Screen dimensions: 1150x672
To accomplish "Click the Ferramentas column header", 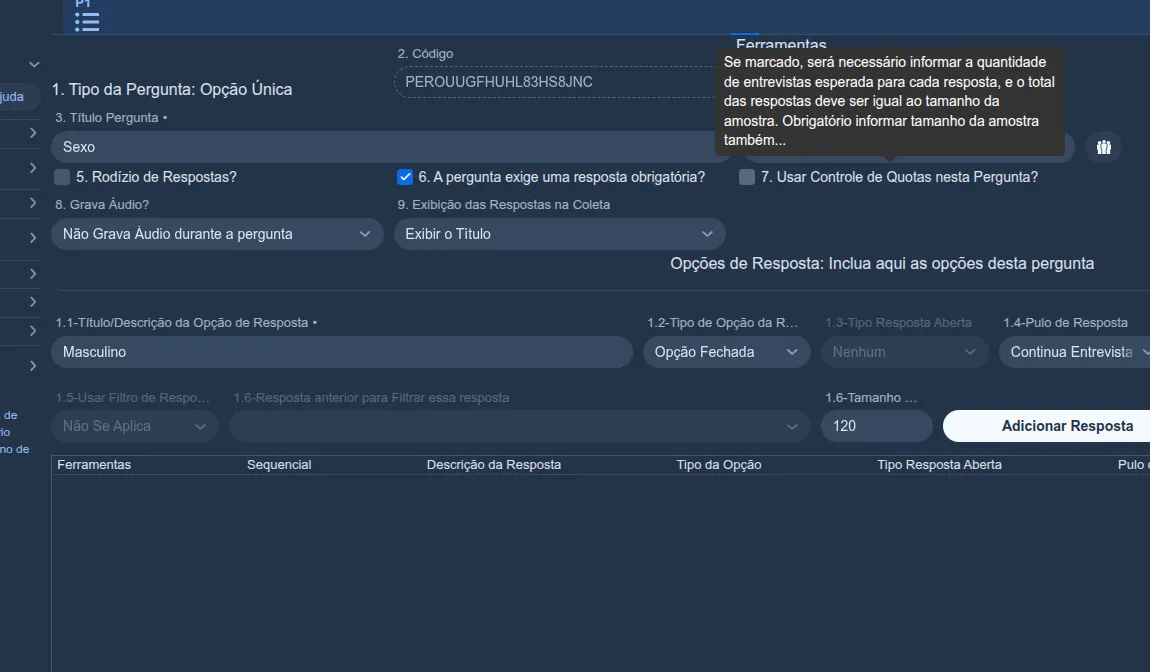I will (x=94, y=464).
